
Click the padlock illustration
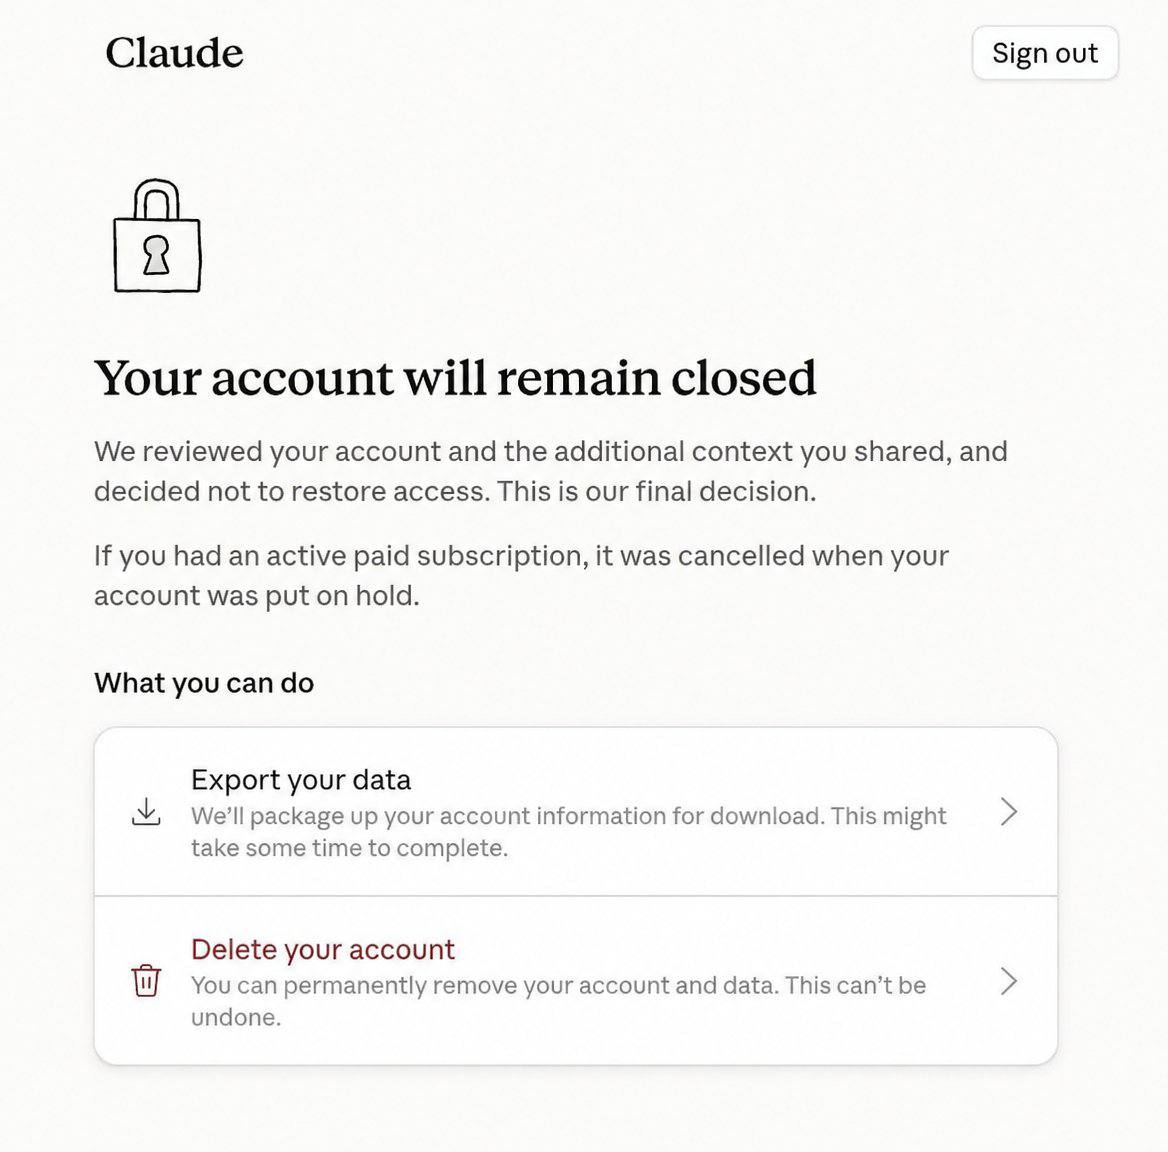coord(157,235)
